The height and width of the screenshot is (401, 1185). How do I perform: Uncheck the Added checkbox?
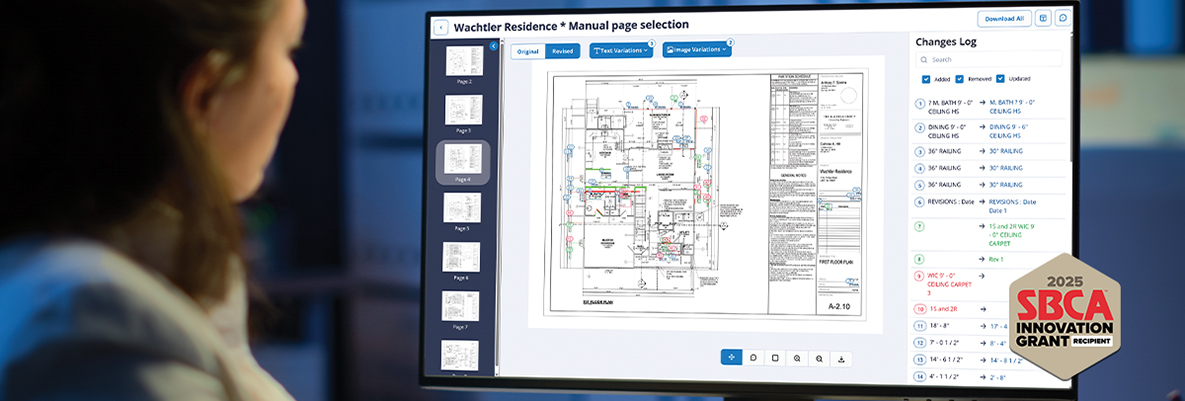(925, 79)
